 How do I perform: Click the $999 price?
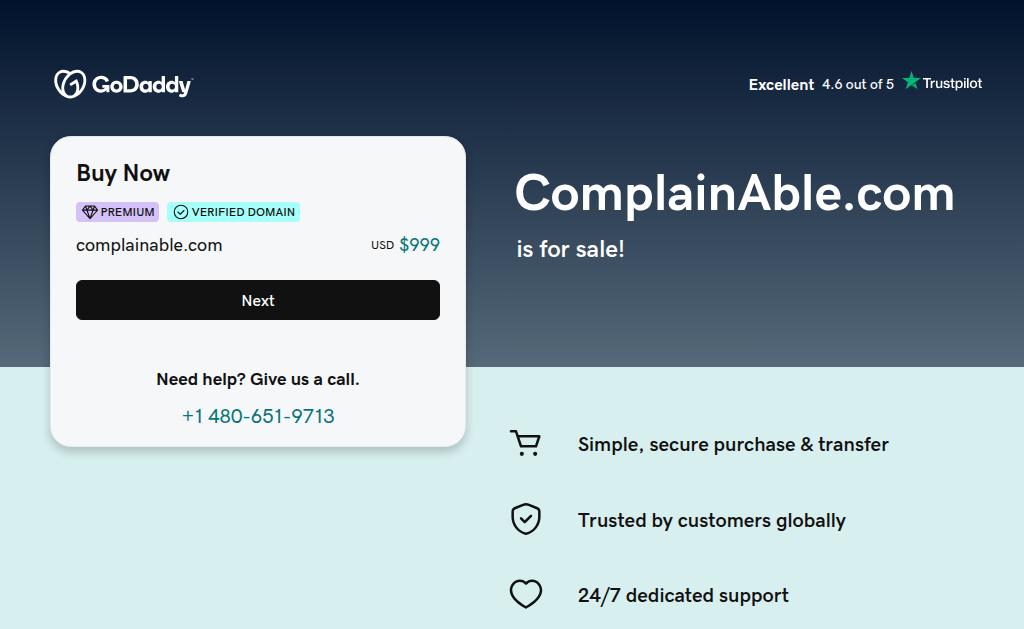419,245
